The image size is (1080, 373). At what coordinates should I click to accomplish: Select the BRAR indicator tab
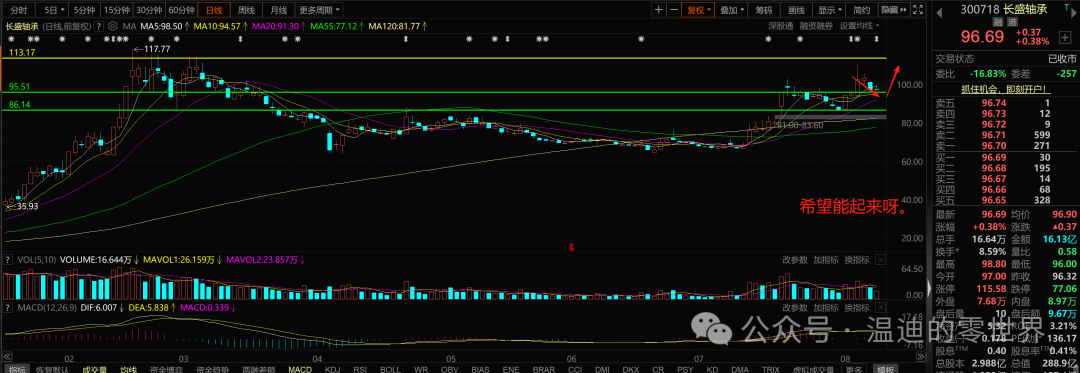544,369
